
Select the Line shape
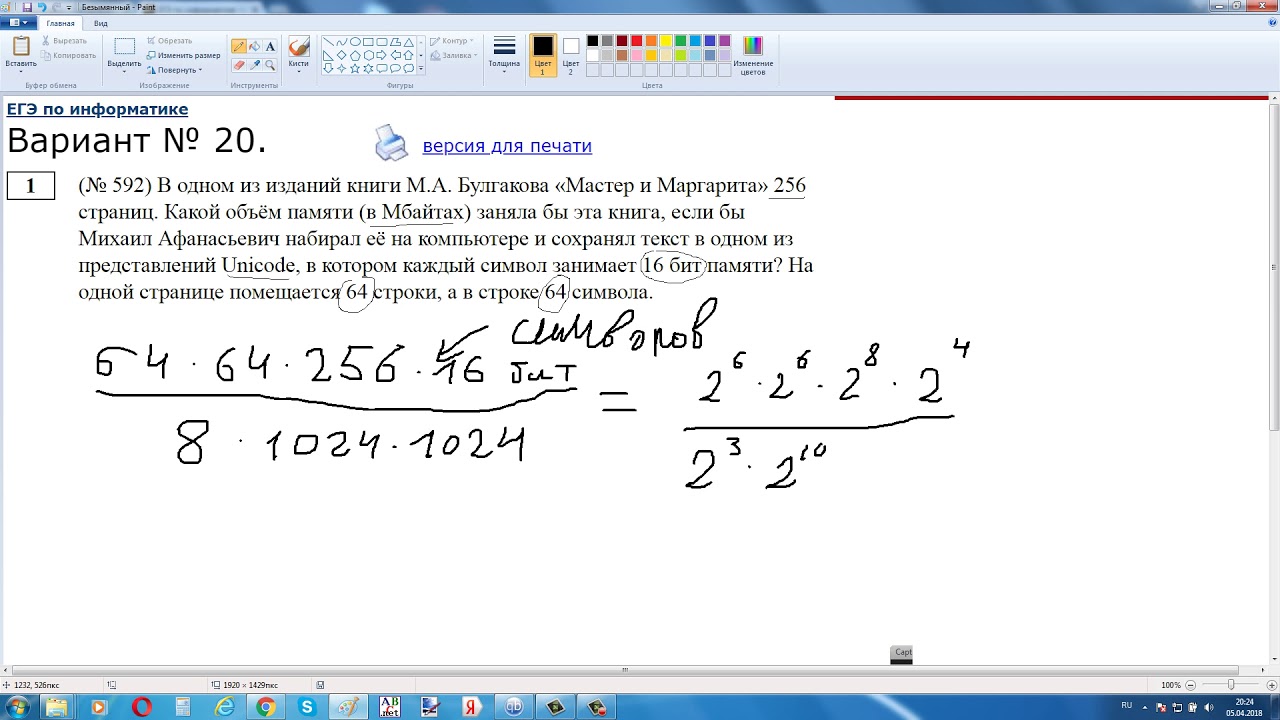(x=328, y=42)
